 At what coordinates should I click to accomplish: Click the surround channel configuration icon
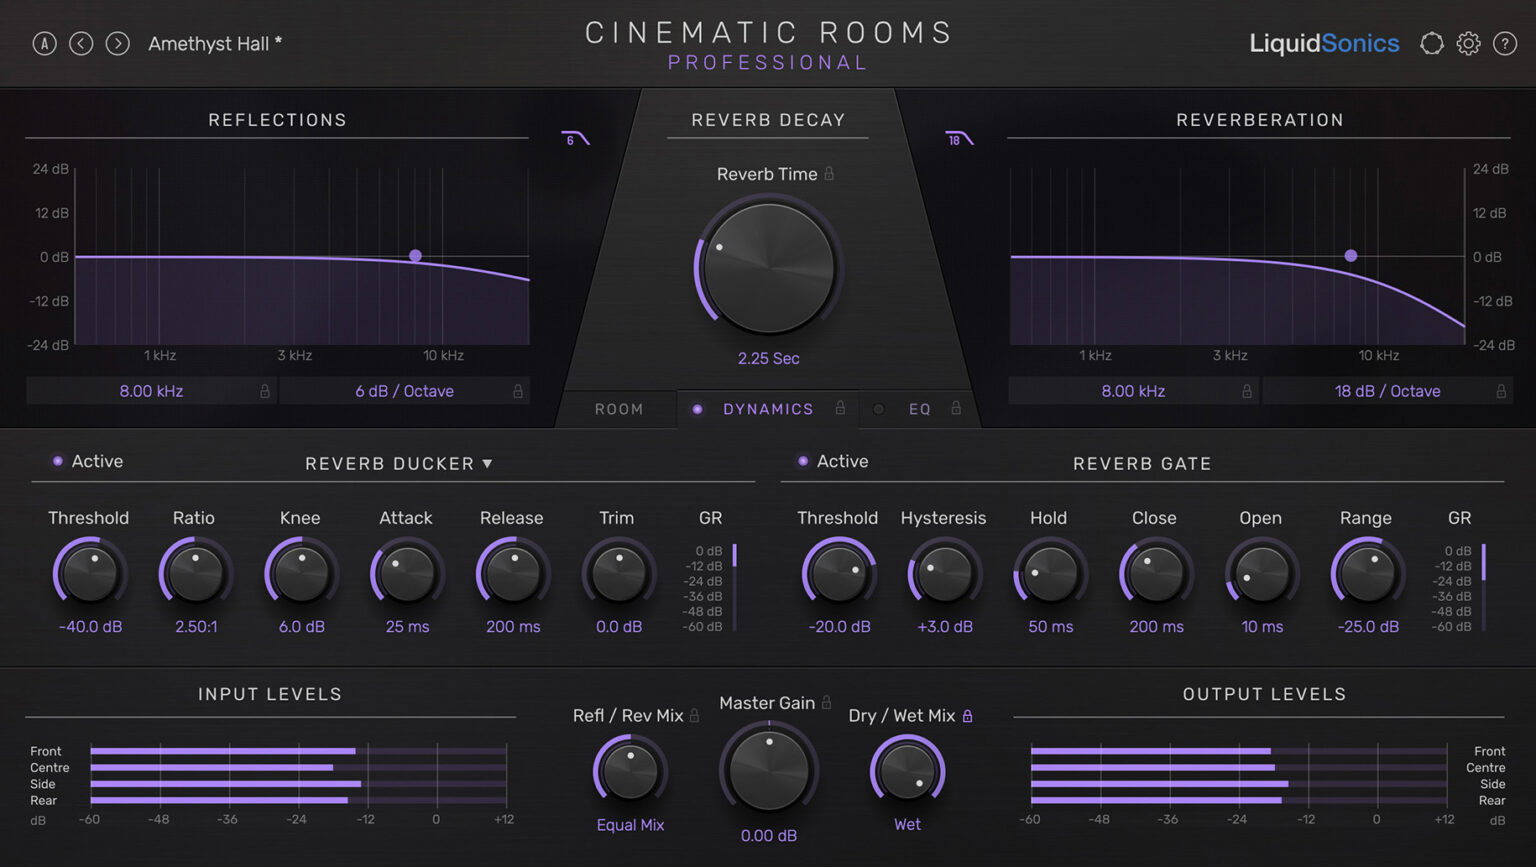pyautogui.click(x=1431, y=43)
